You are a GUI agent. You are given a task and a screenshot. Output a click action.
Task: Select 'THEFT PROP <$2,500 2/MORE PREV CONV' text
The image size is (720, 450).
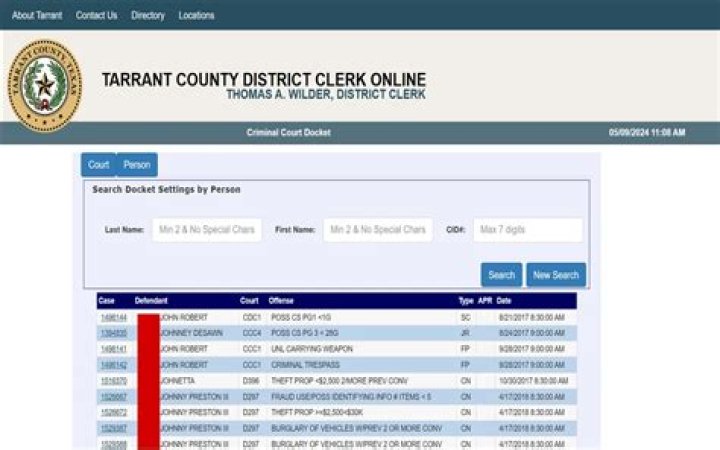tap(339, 381)
